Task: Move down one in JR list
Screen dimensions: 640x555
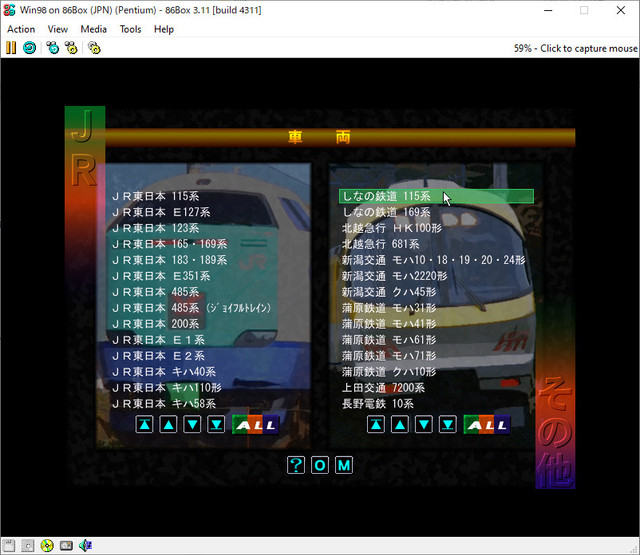Action: (192, 425)
